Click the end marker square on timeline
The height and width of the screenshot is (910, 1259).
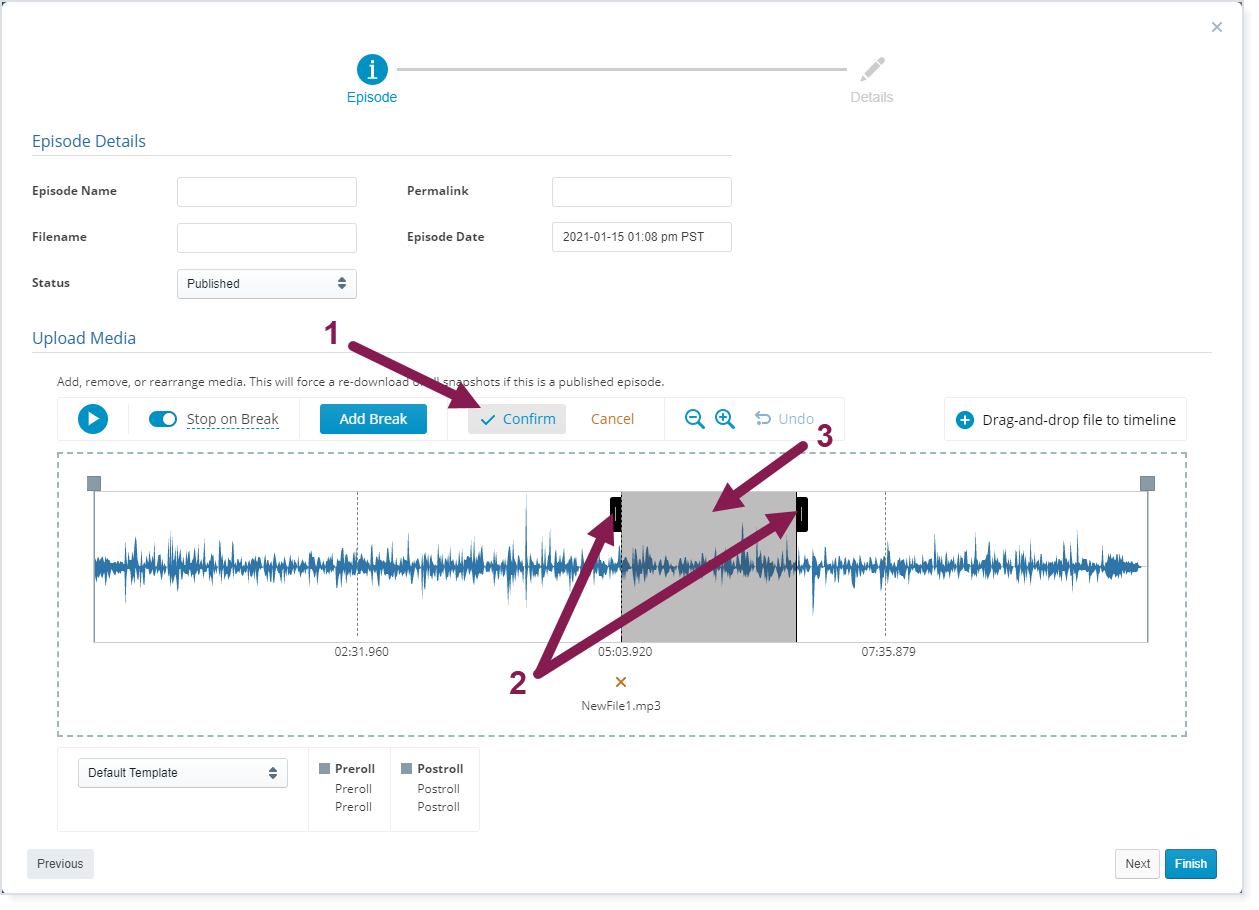tap(1148, 484)
